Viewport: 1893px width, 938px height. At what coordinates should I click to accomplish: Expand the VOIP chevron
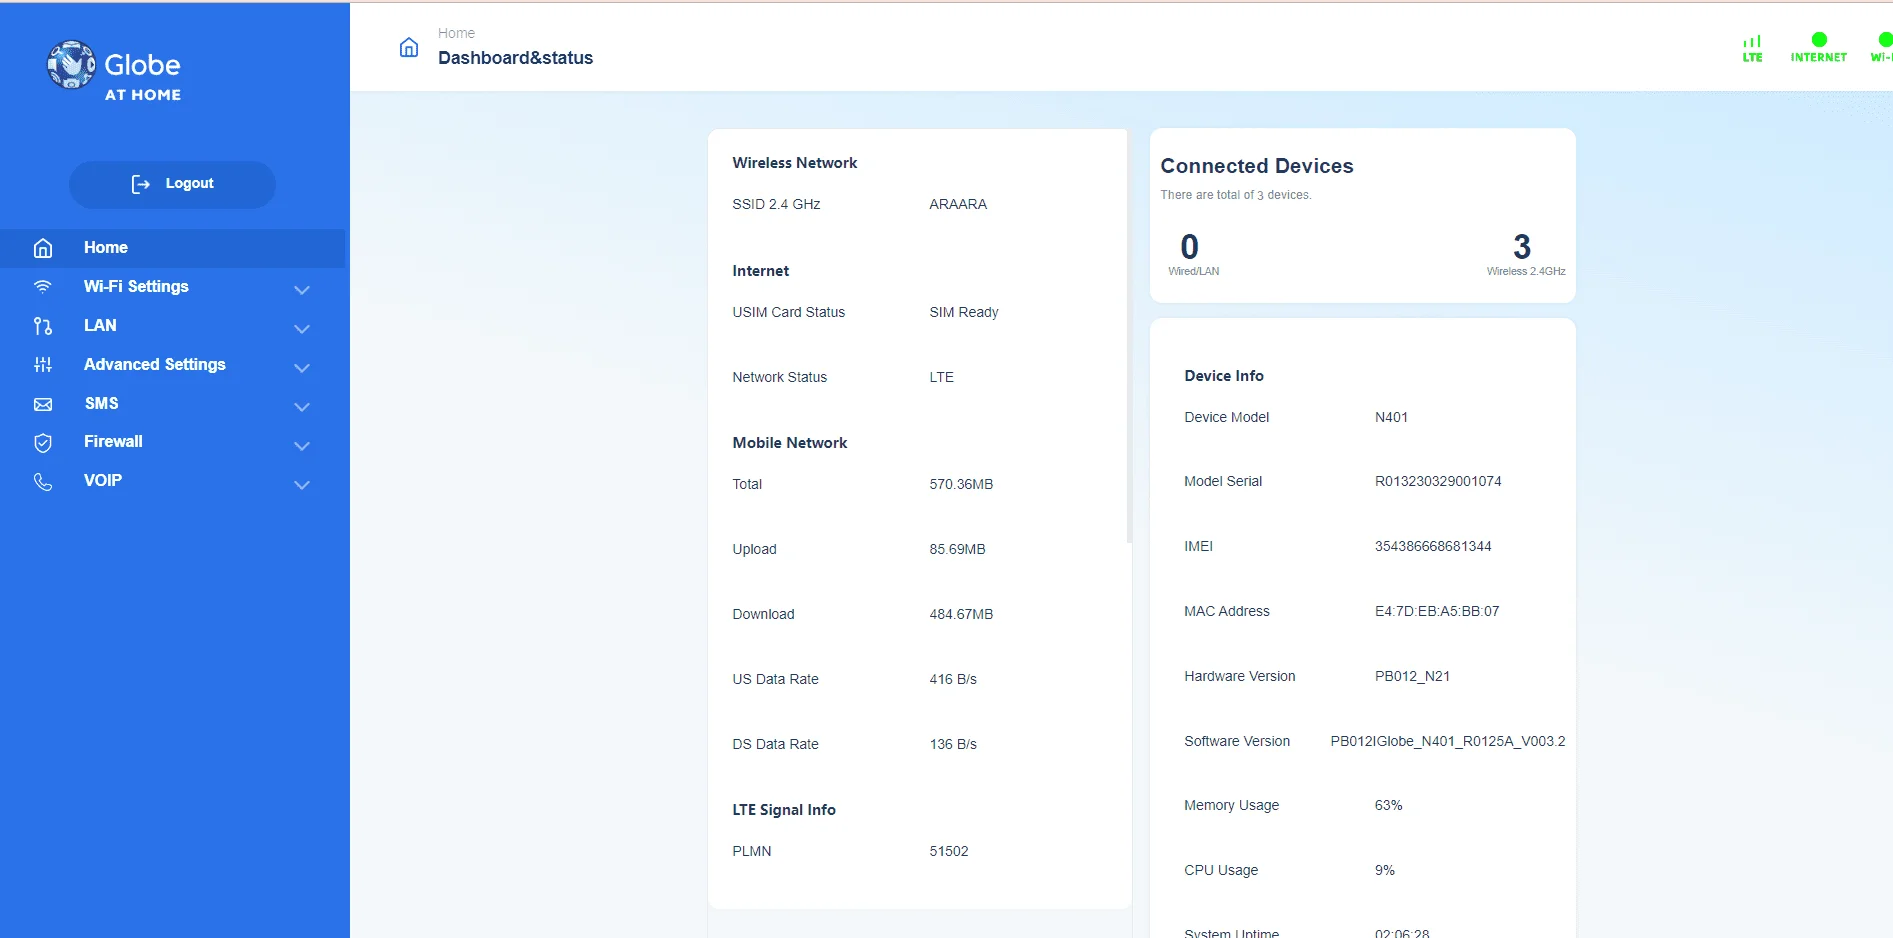(302, 485)
